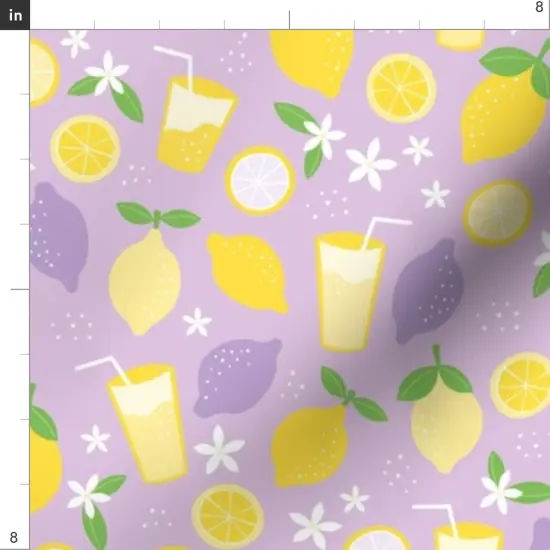Viewport: 550px width, 550px height.
Task: Click the "8" label on the top ruler
Action: (539, 7)
